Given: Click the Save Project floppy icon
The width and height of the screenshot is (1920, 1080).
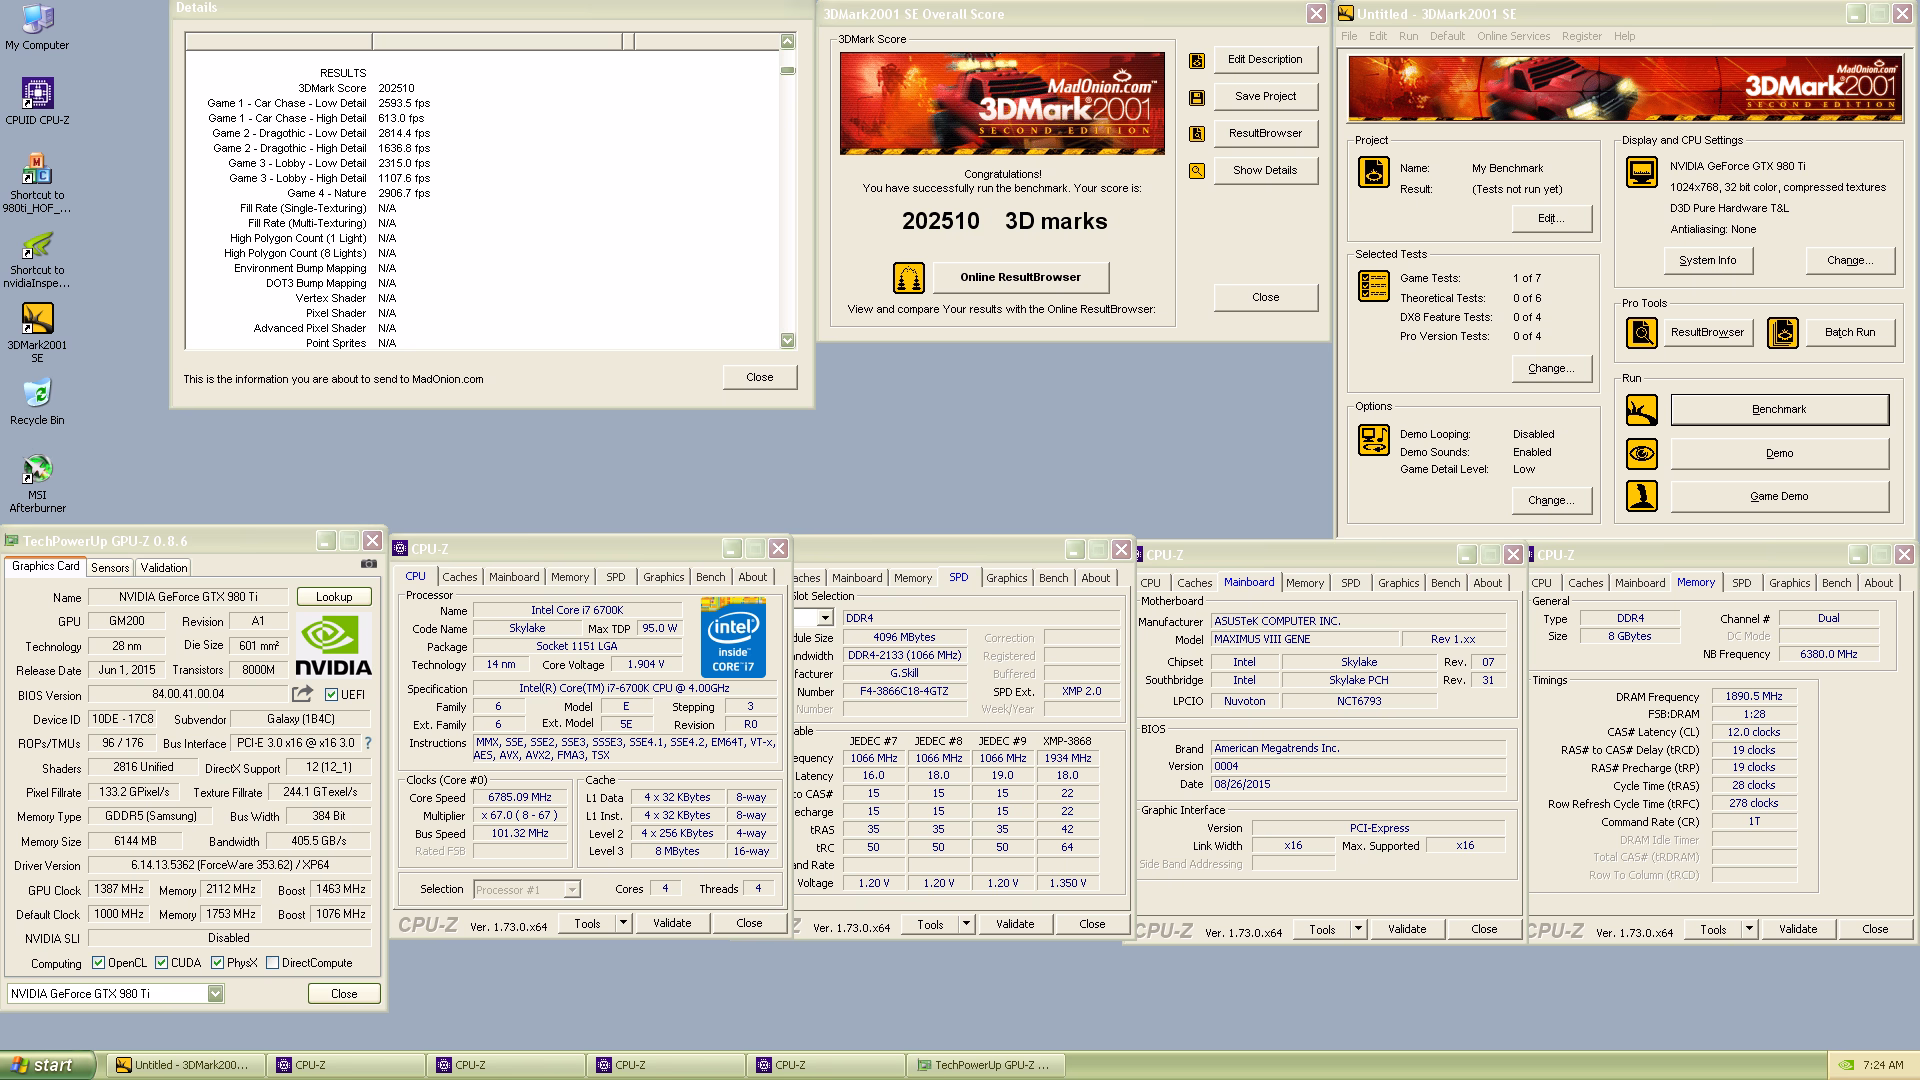Looking at the screenshot, I should [1197, 97].
